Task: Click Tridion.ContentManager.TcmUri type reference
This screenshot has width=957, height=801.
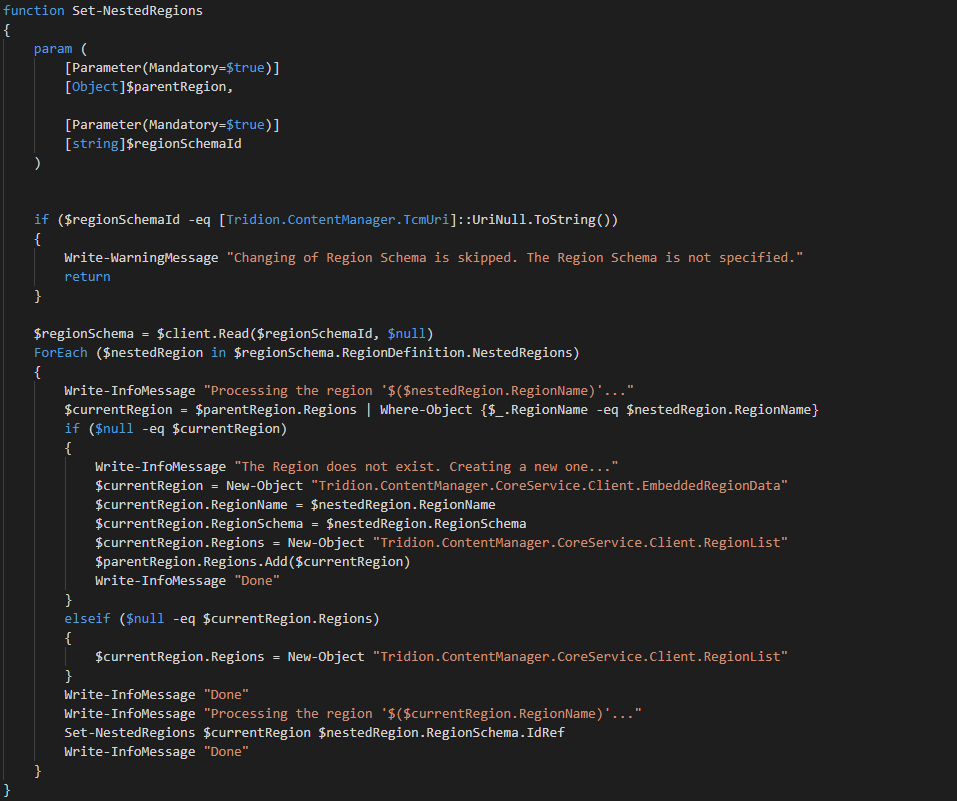Action: tap(338, 219)
